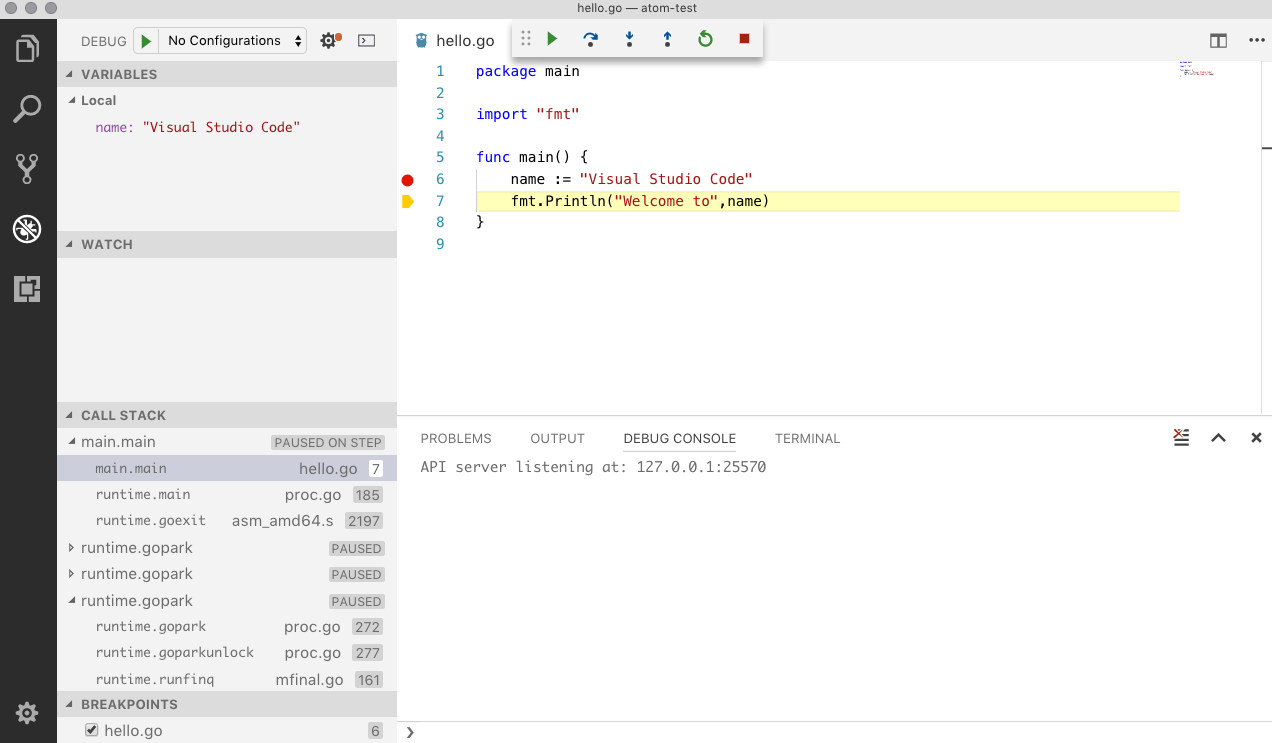Switch to the TERMINAL tab

[807, 438]
